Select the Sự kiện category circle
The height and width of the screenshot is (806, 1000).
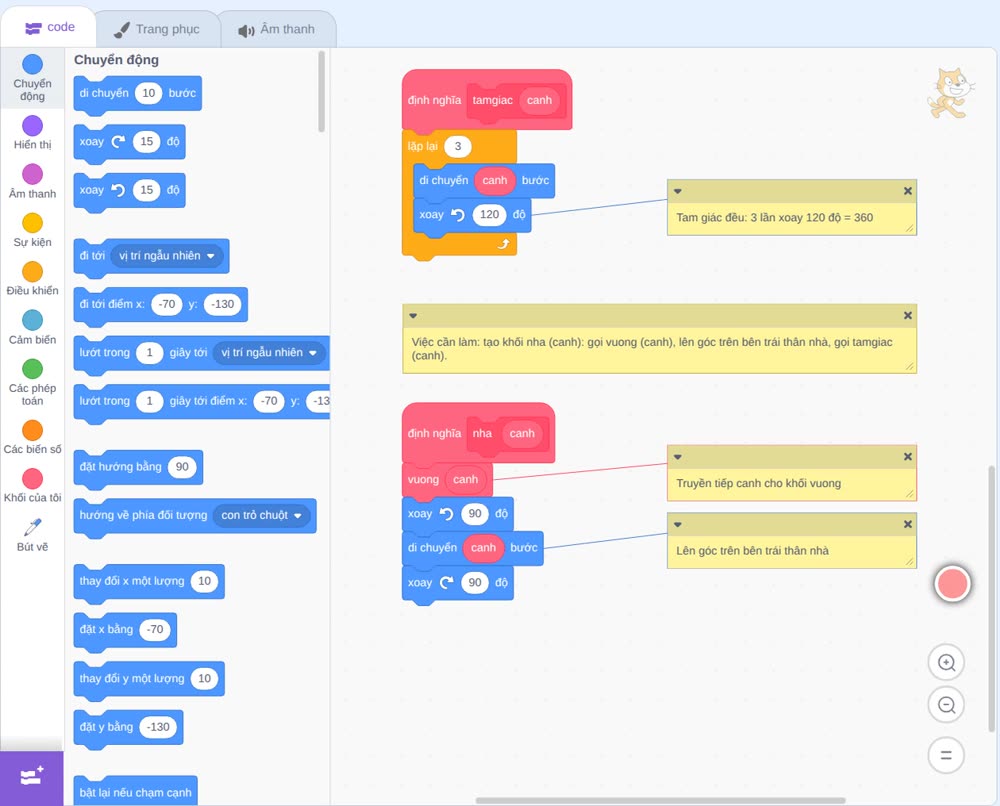click(x=33, y=223)
